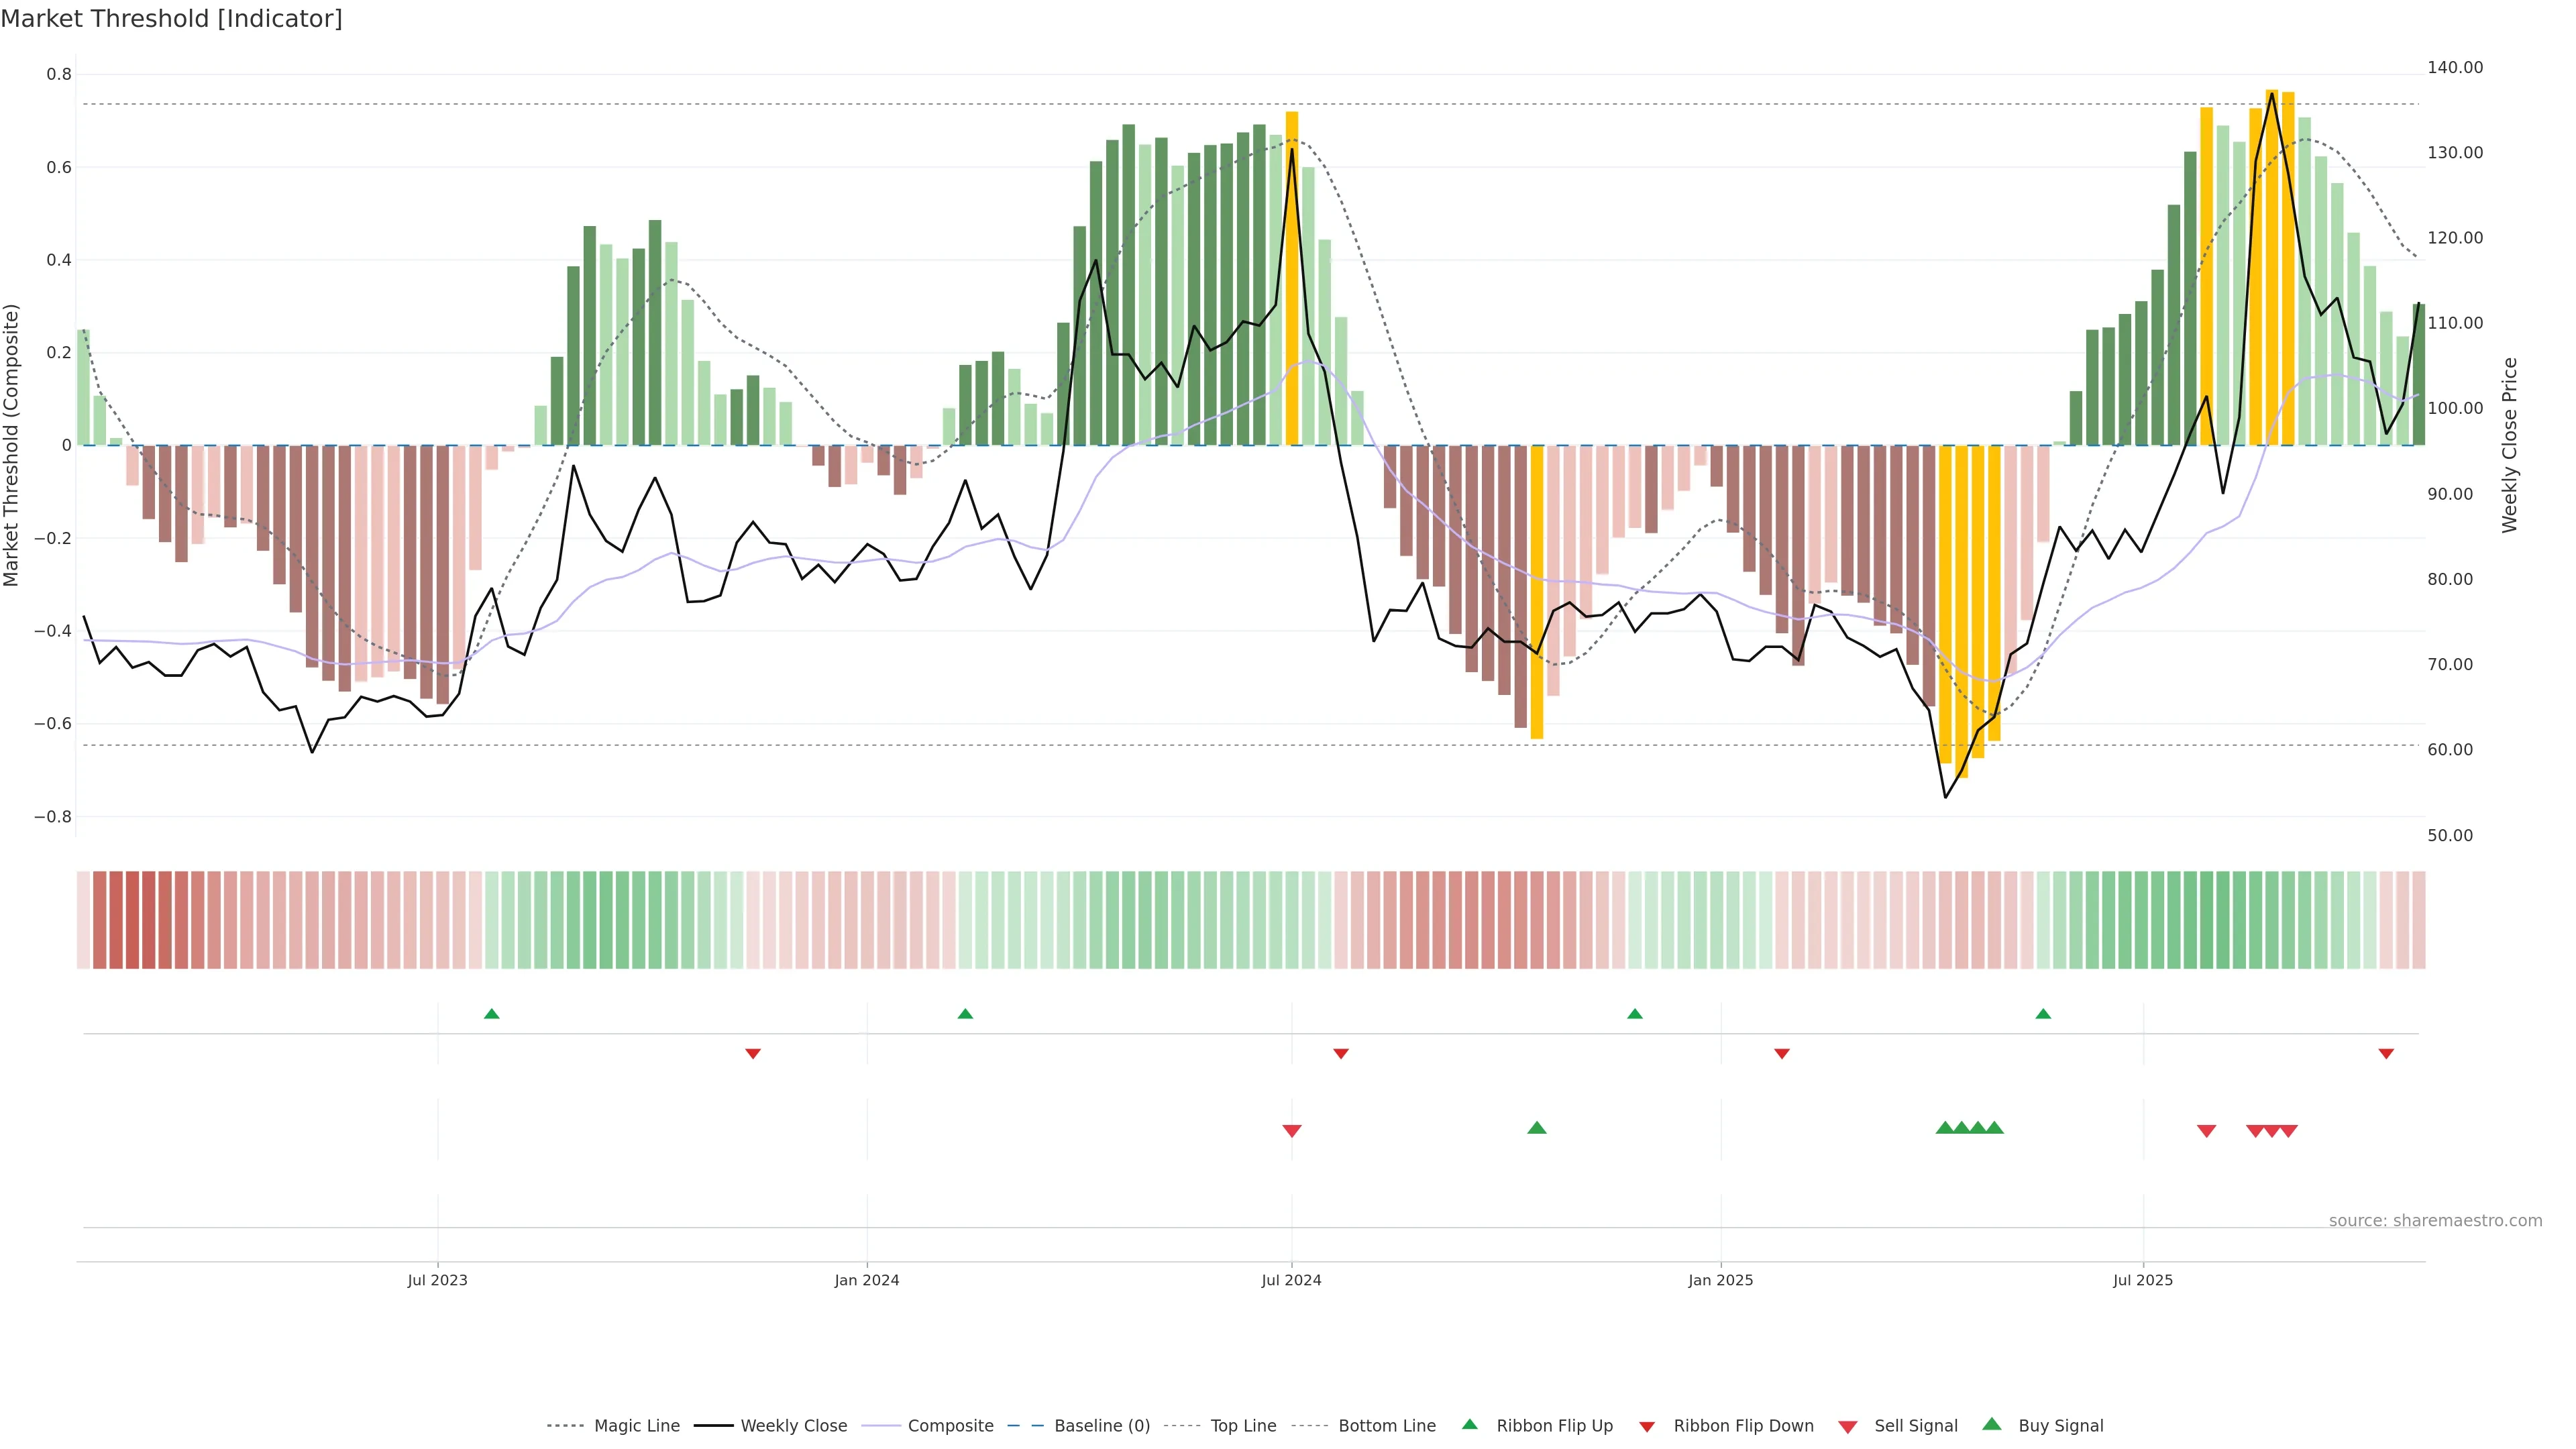
Task: Click the sell signal marker at Jul 2024
Action: pos(1291,1131)
